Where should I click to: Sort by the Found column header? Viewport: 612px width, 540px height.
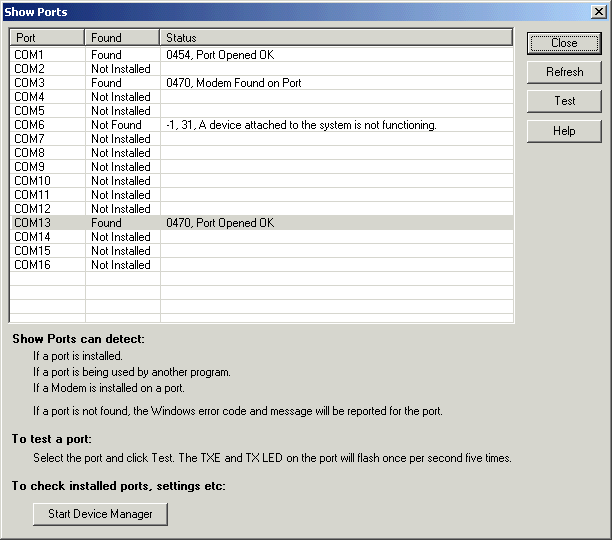pos(122,38)
